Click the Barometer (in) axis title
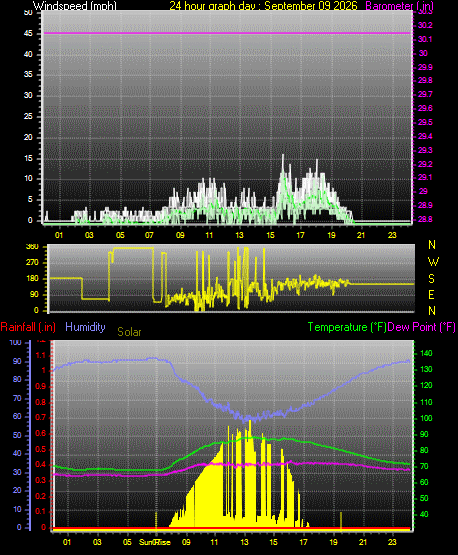The image size is (458, 555). click(x=399, y=6)
